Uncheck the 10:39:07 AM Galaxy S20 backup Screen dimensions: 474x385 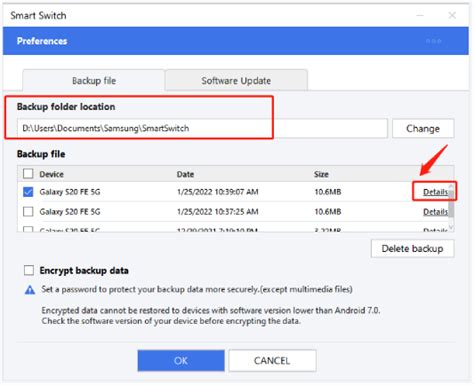click(x=28, y=192)
